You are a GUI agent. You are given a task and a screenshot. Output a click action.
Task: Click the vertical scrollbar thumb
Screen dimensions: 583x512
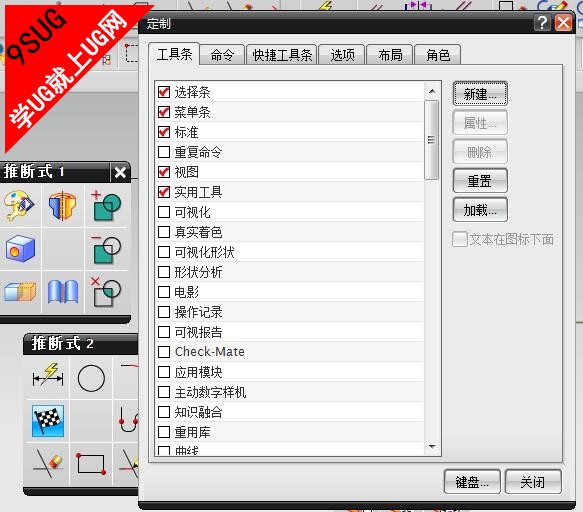431,140
